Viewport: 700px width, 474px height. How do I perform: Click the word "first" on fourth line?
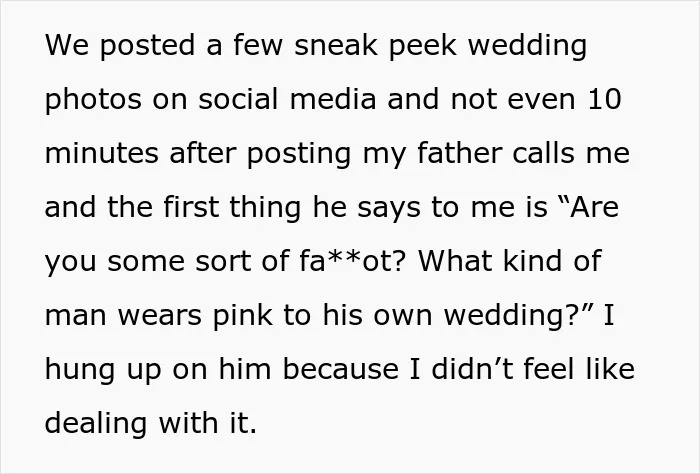point(191,207)
